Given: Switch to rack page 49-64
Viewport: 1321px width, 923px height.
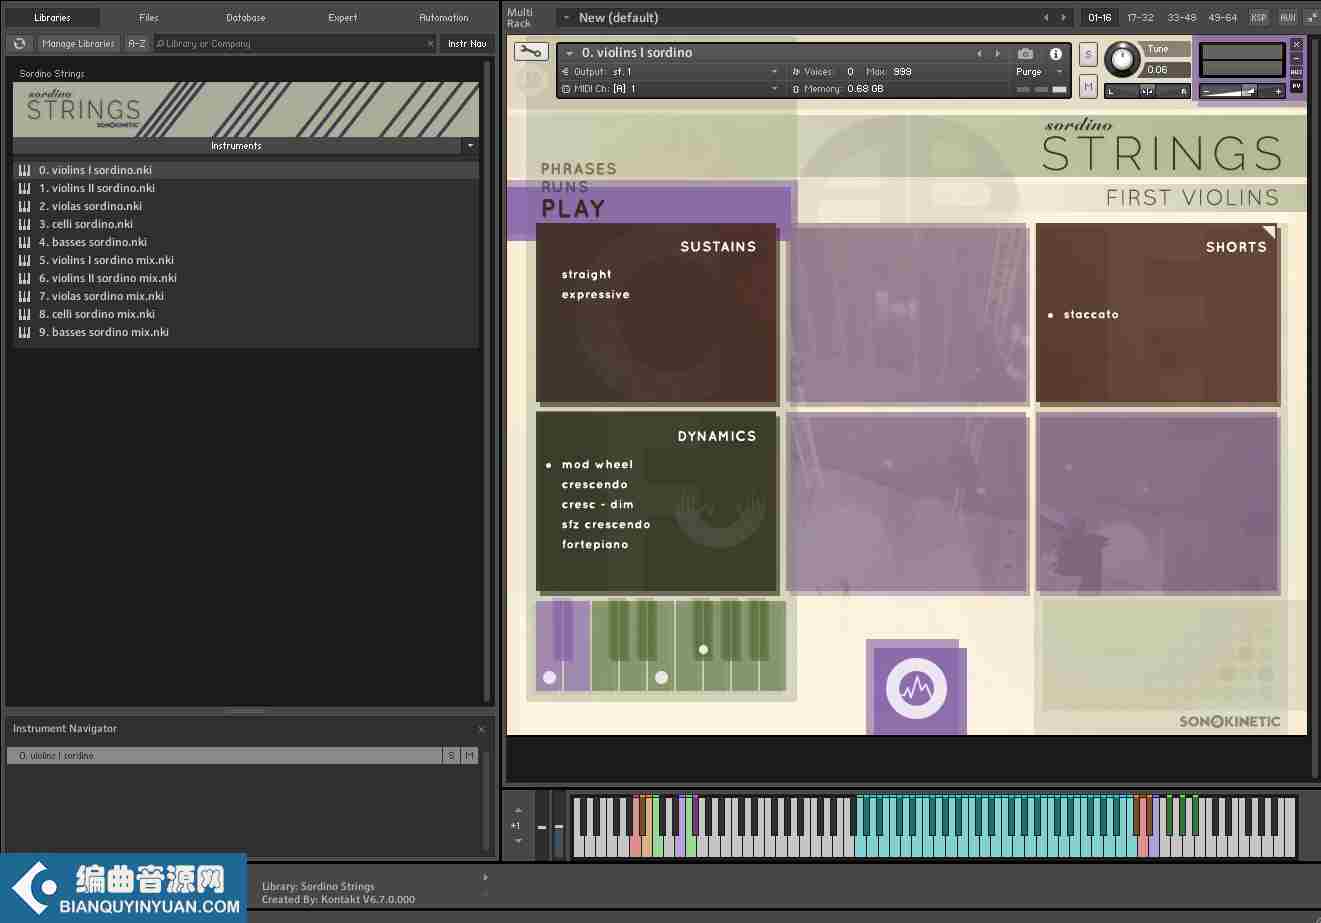Looking at the screenshot, I should click(1222, 17).
